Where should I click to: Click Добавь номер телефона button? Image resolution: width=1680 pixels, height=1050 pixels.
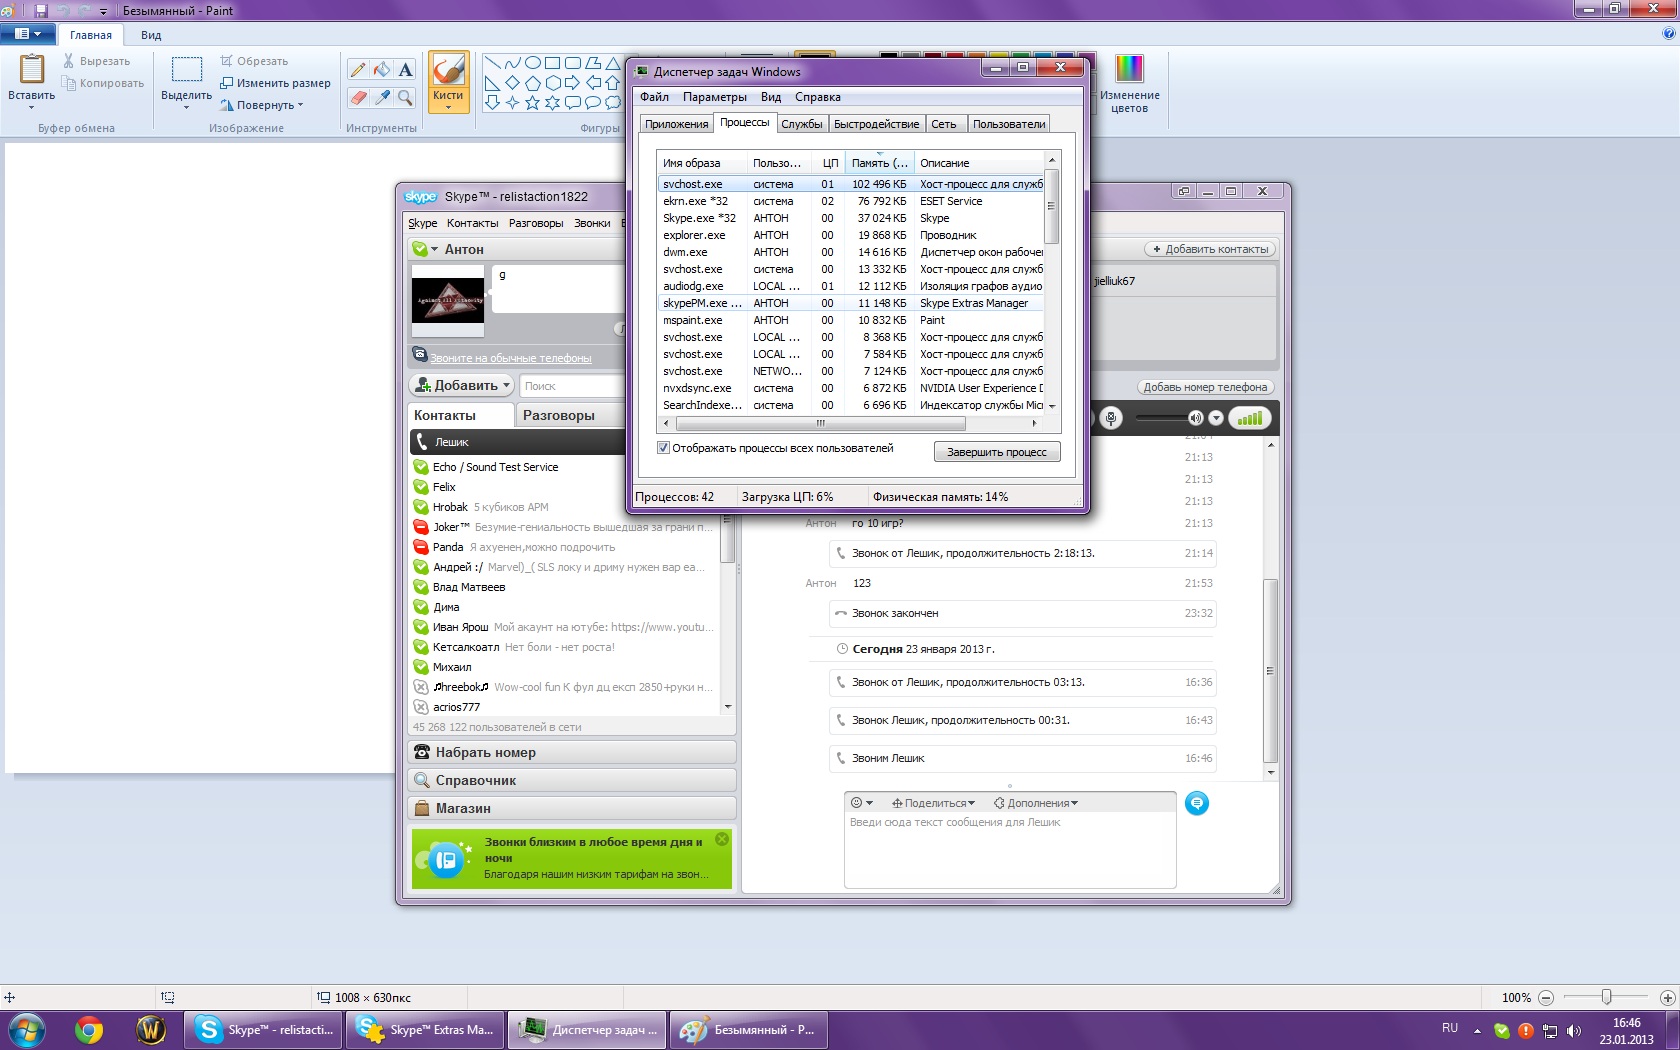[1205, 387]
